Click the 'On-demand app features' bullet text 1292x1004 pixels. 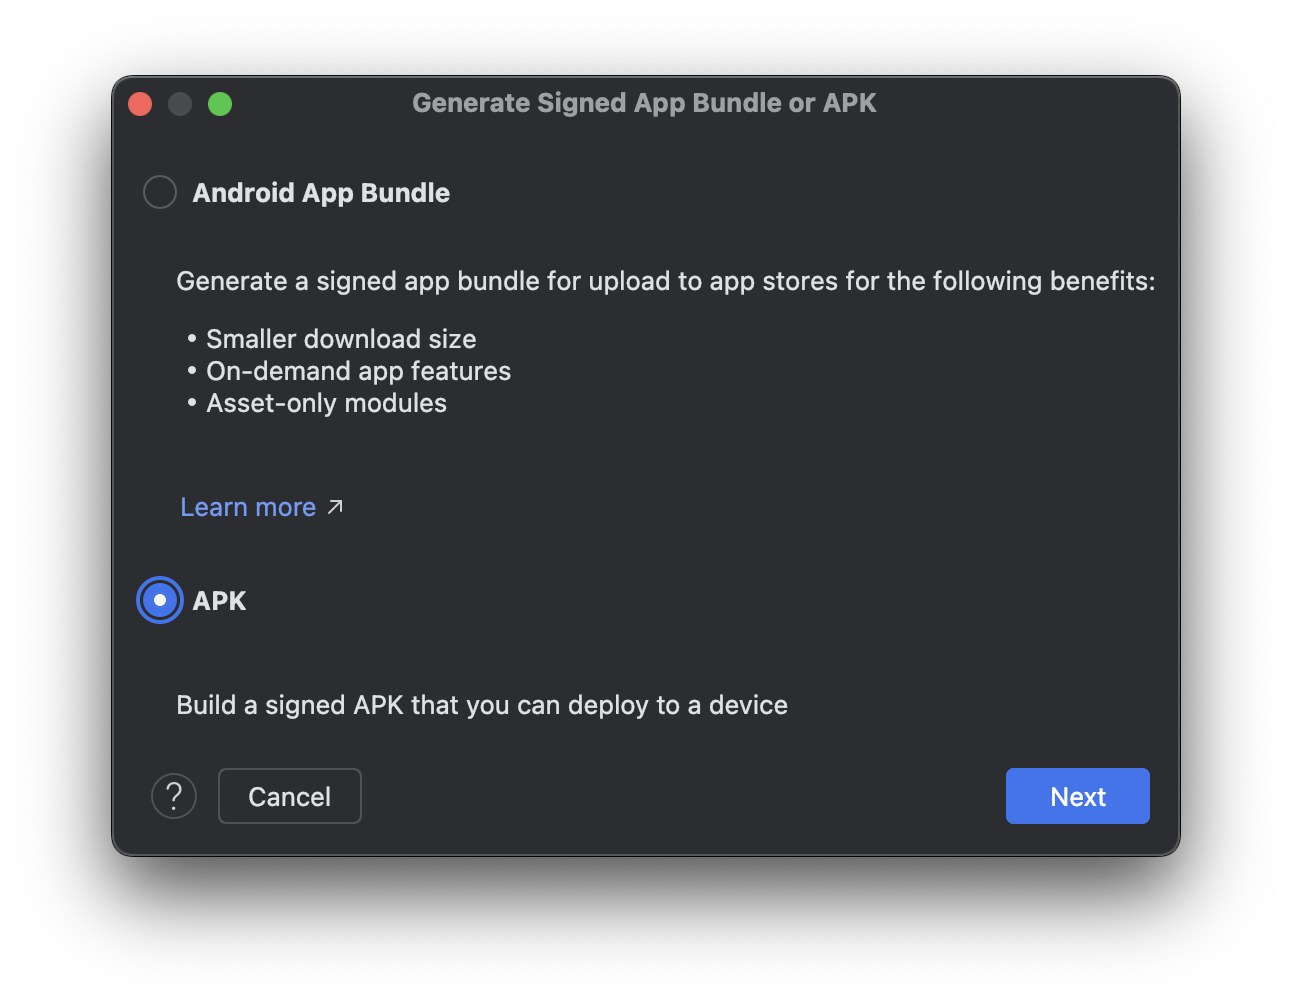pos(358,371)
